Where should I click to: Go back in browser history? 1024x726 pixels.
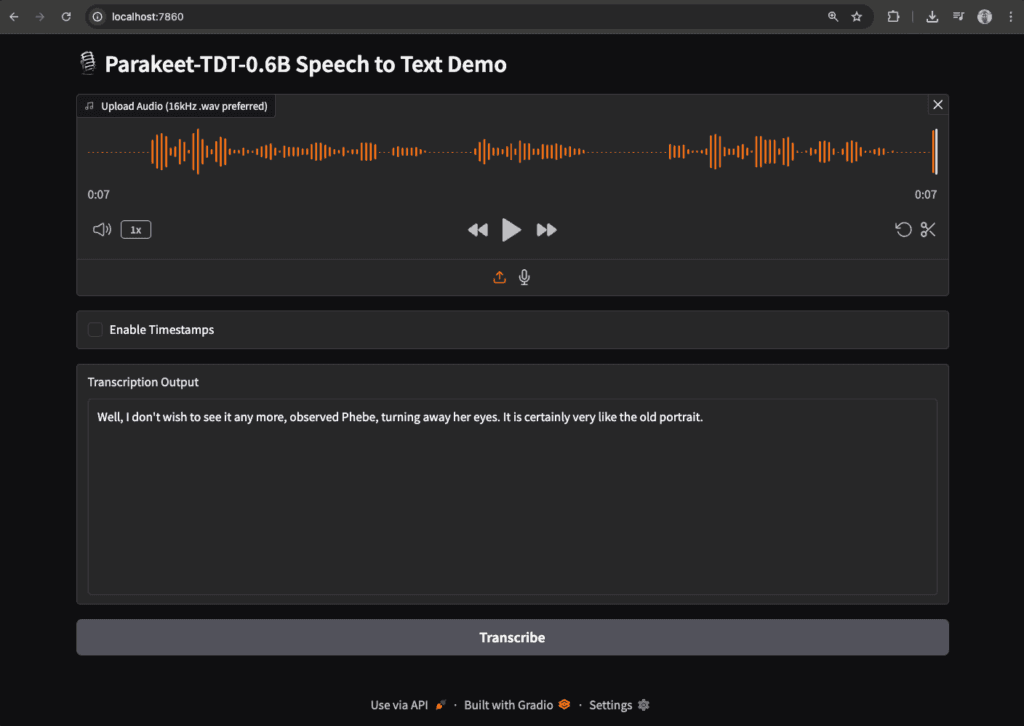point(14,17)
